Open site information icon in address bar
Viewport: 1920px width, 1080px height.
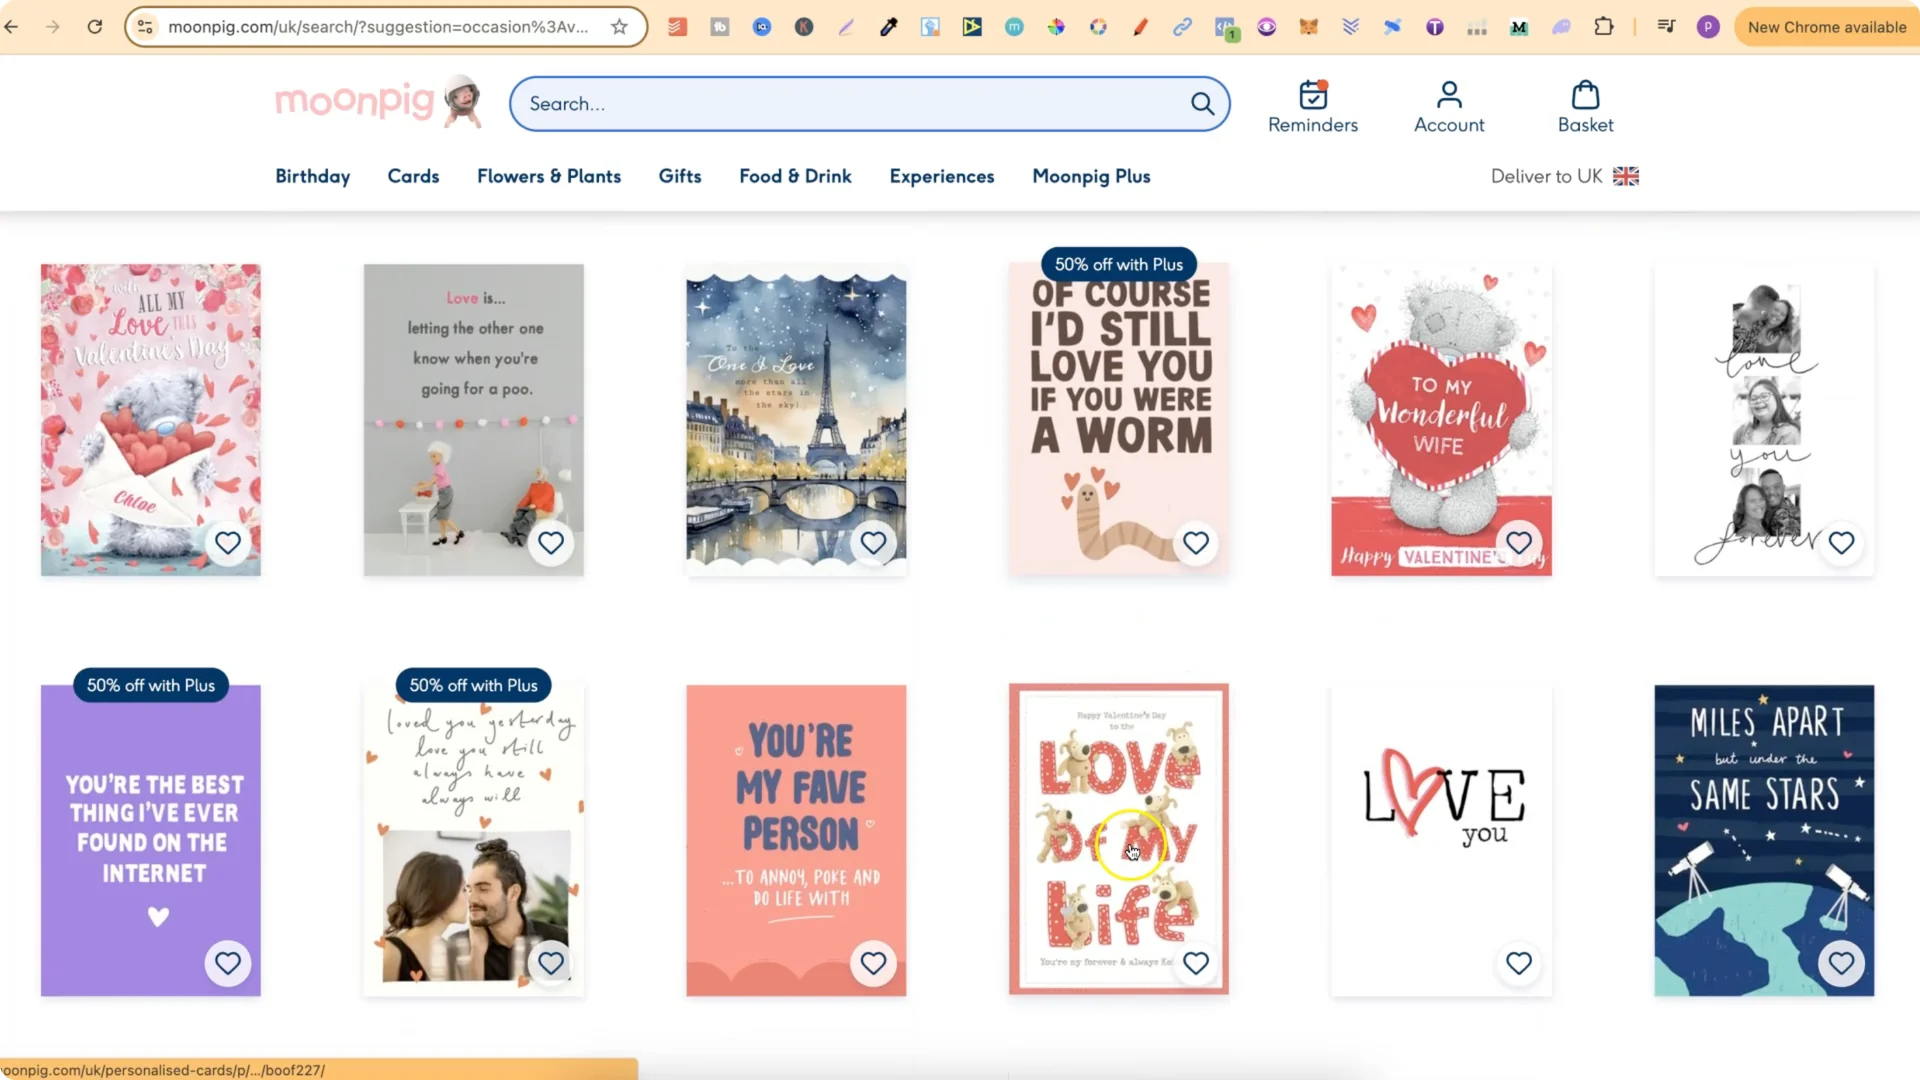[145, 27]
